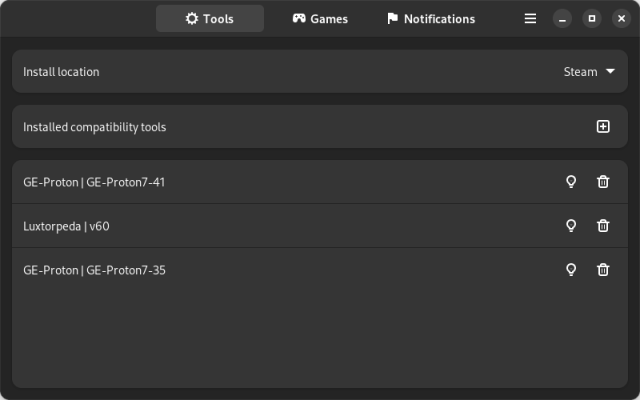Minimize the application window

pos(564,18)
